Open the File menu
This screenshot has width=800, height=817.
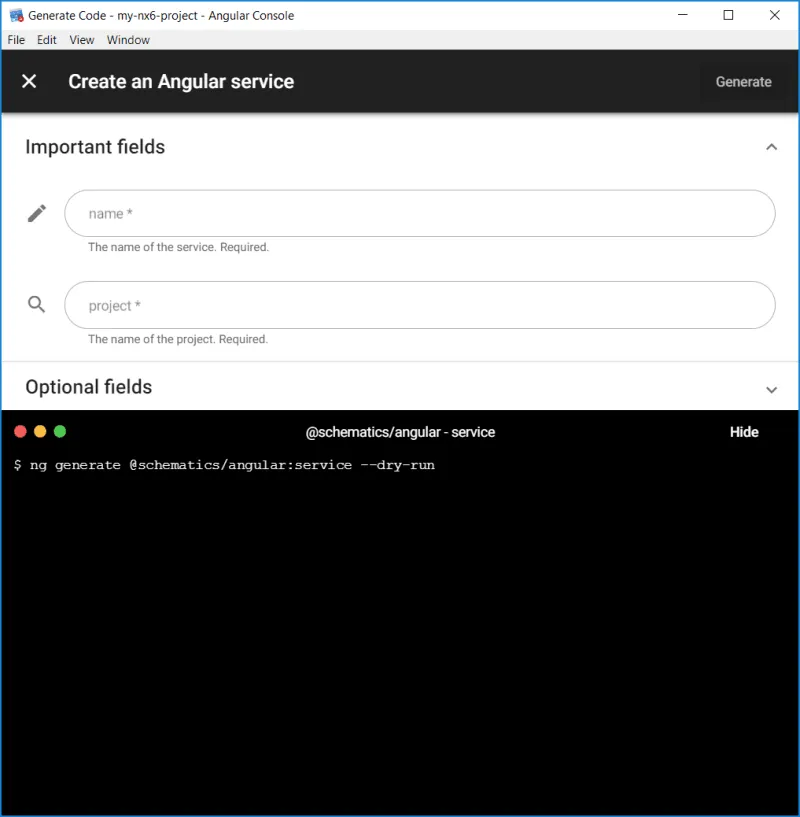[16, 40]
